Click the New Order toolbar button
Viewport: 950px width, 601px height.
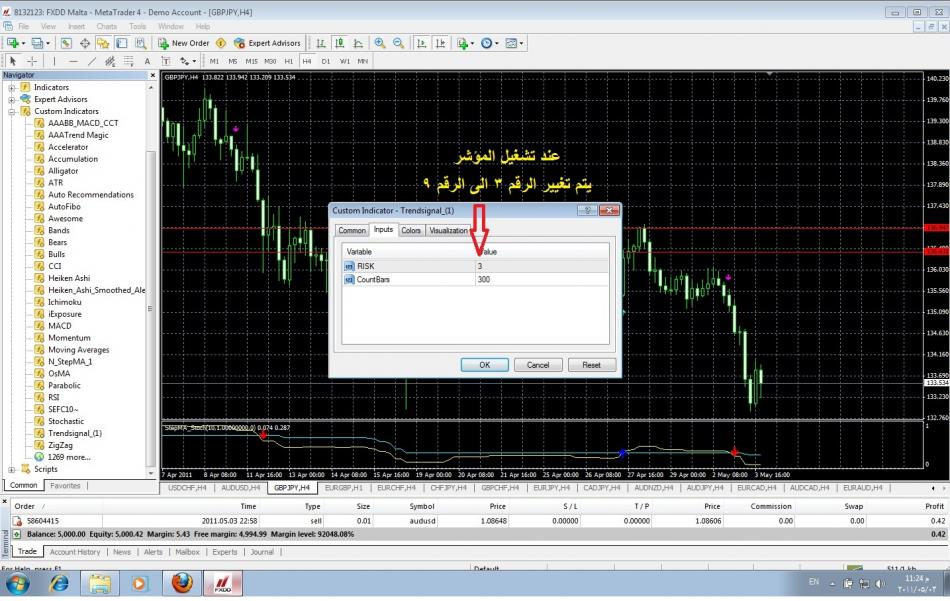[x=184, y=43]
